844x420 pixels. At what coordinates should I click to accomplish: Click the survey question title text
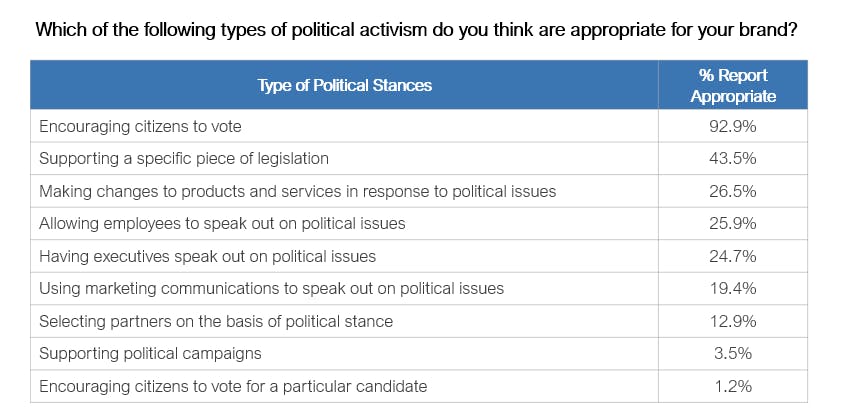click(415, 28)
